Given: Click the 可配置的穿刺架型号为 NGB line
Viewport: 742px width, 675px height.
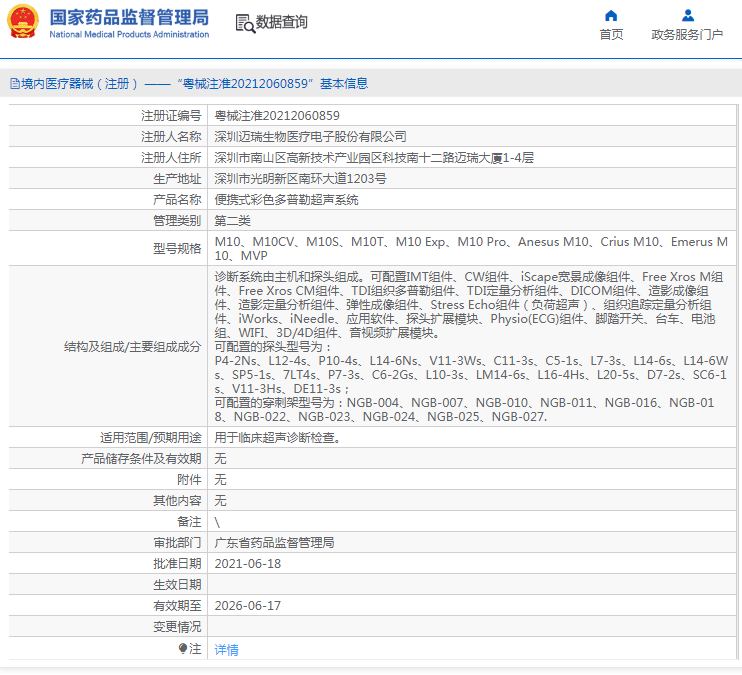Looking at the screenshot, I should click(464, 410).
